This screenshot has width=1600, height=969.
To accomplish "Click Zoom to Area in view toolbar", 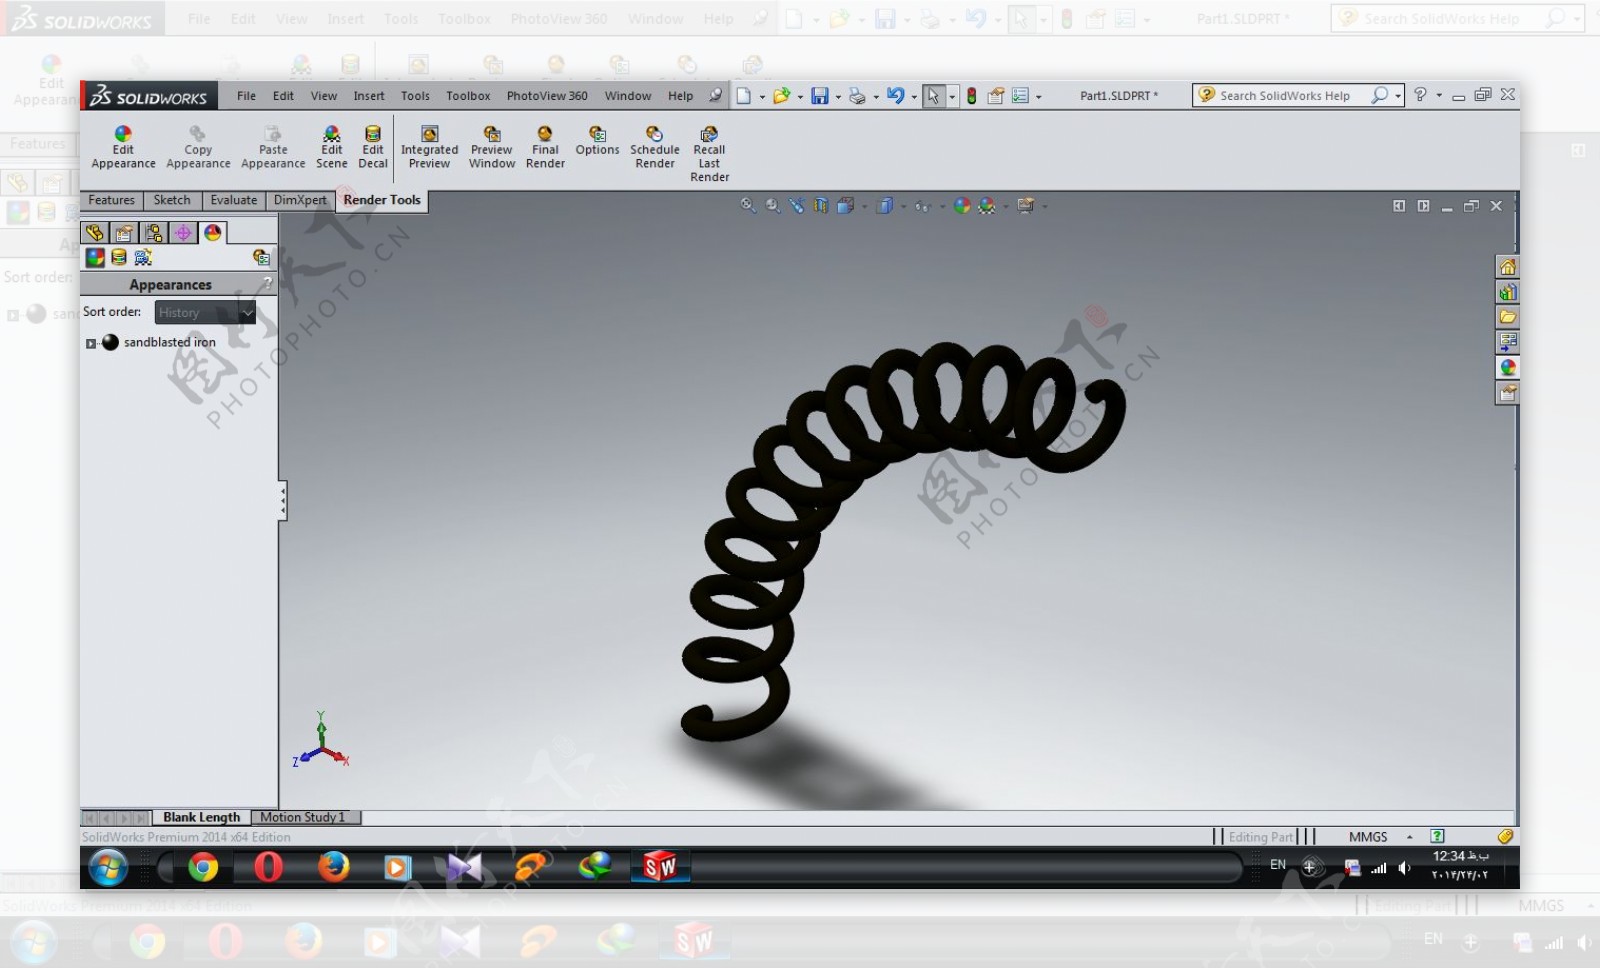I will coord(773,206).
